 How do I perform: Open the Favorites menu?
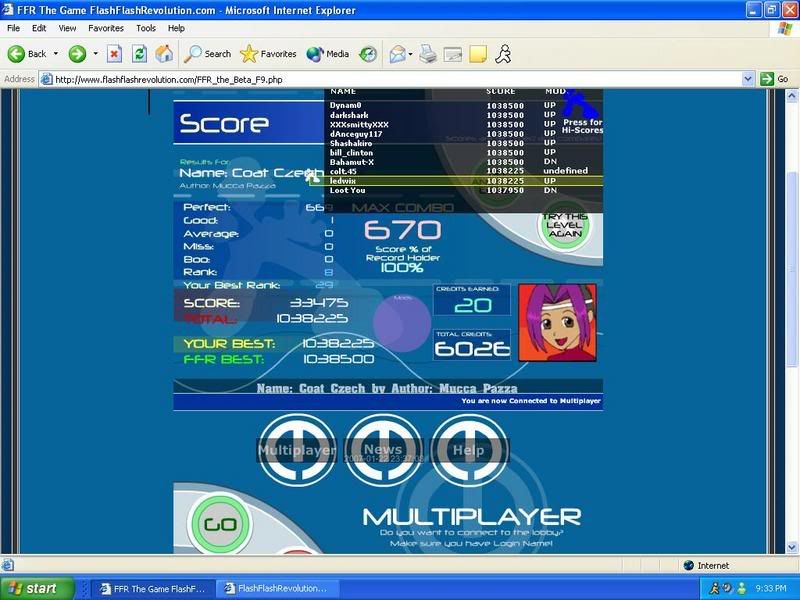click(x=106, y=28)
